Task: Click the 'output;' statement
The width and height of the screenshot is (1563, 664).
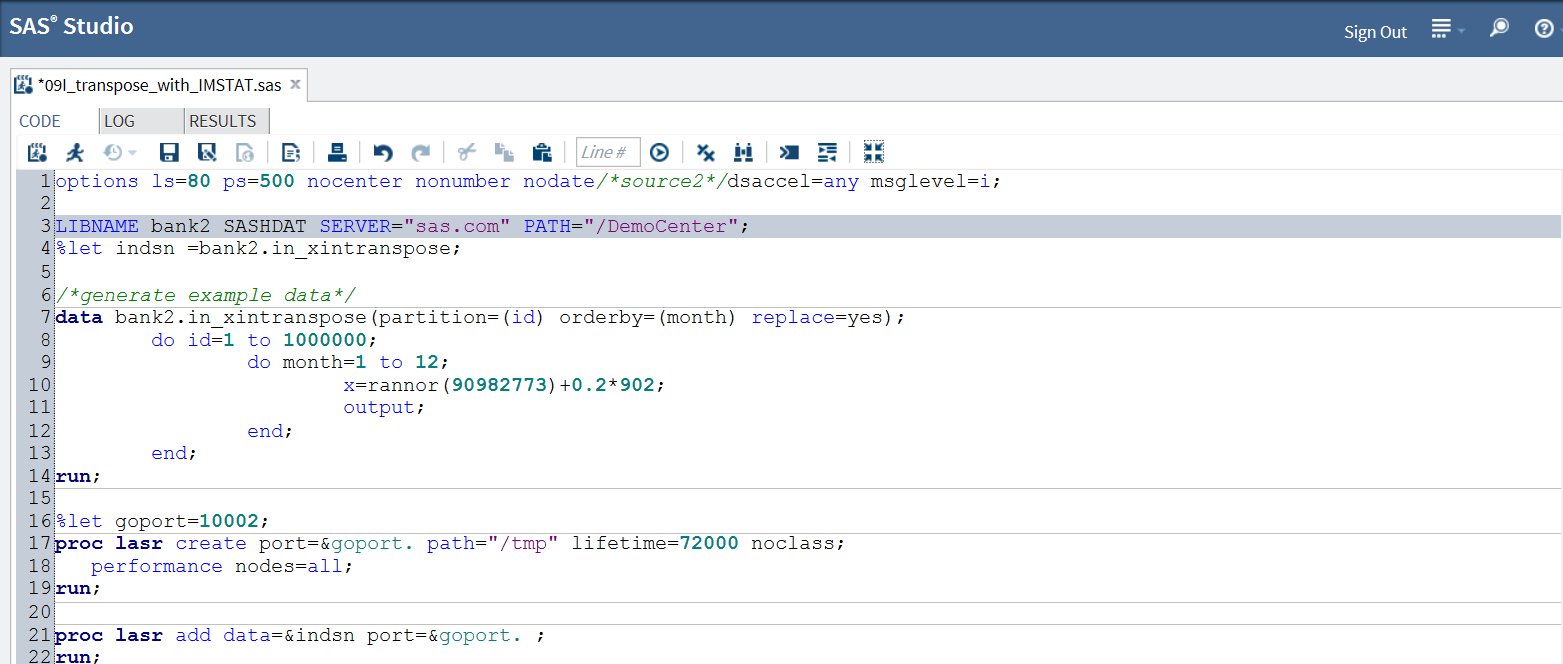Action: 385,407
